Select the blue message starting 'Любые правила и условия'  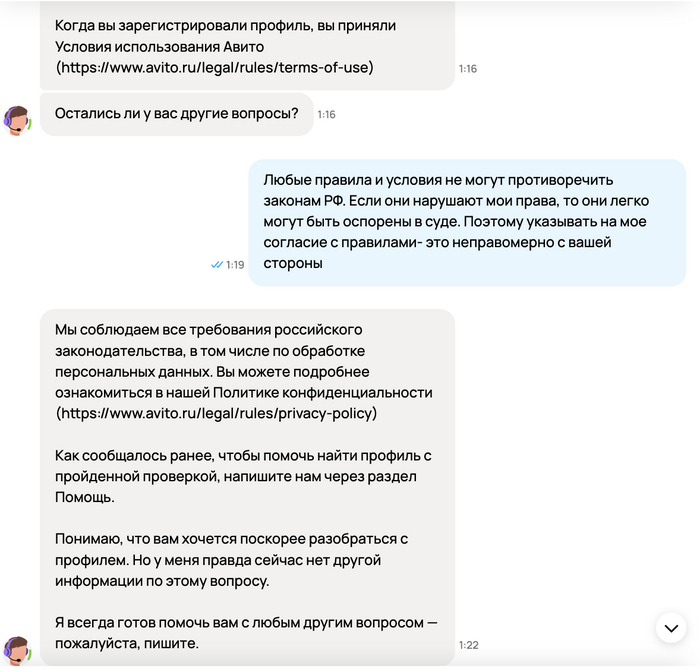(x=467, y=222)
